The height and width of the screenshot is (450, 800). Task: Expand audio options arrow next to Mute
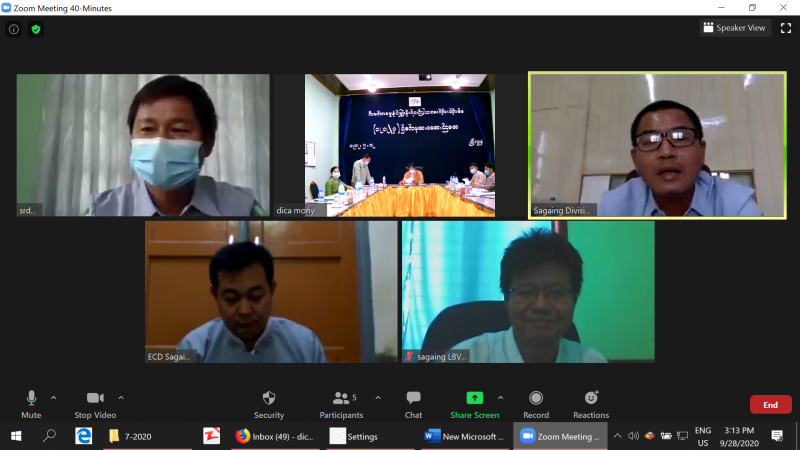pos(54,397)
